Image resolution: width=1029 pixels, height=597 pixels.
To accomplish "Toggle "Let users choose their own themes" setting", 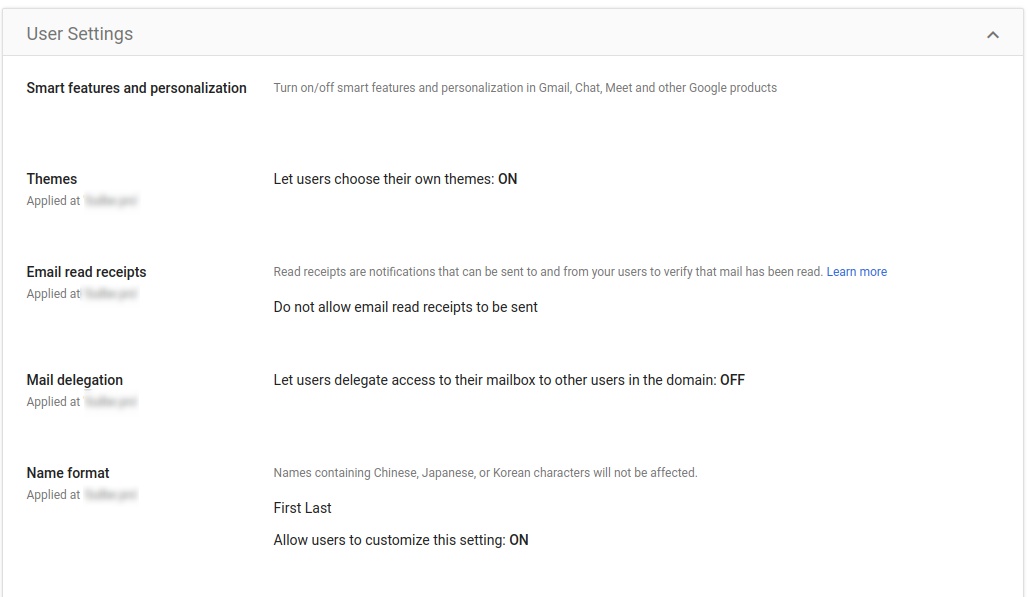I will click(395, 178).
